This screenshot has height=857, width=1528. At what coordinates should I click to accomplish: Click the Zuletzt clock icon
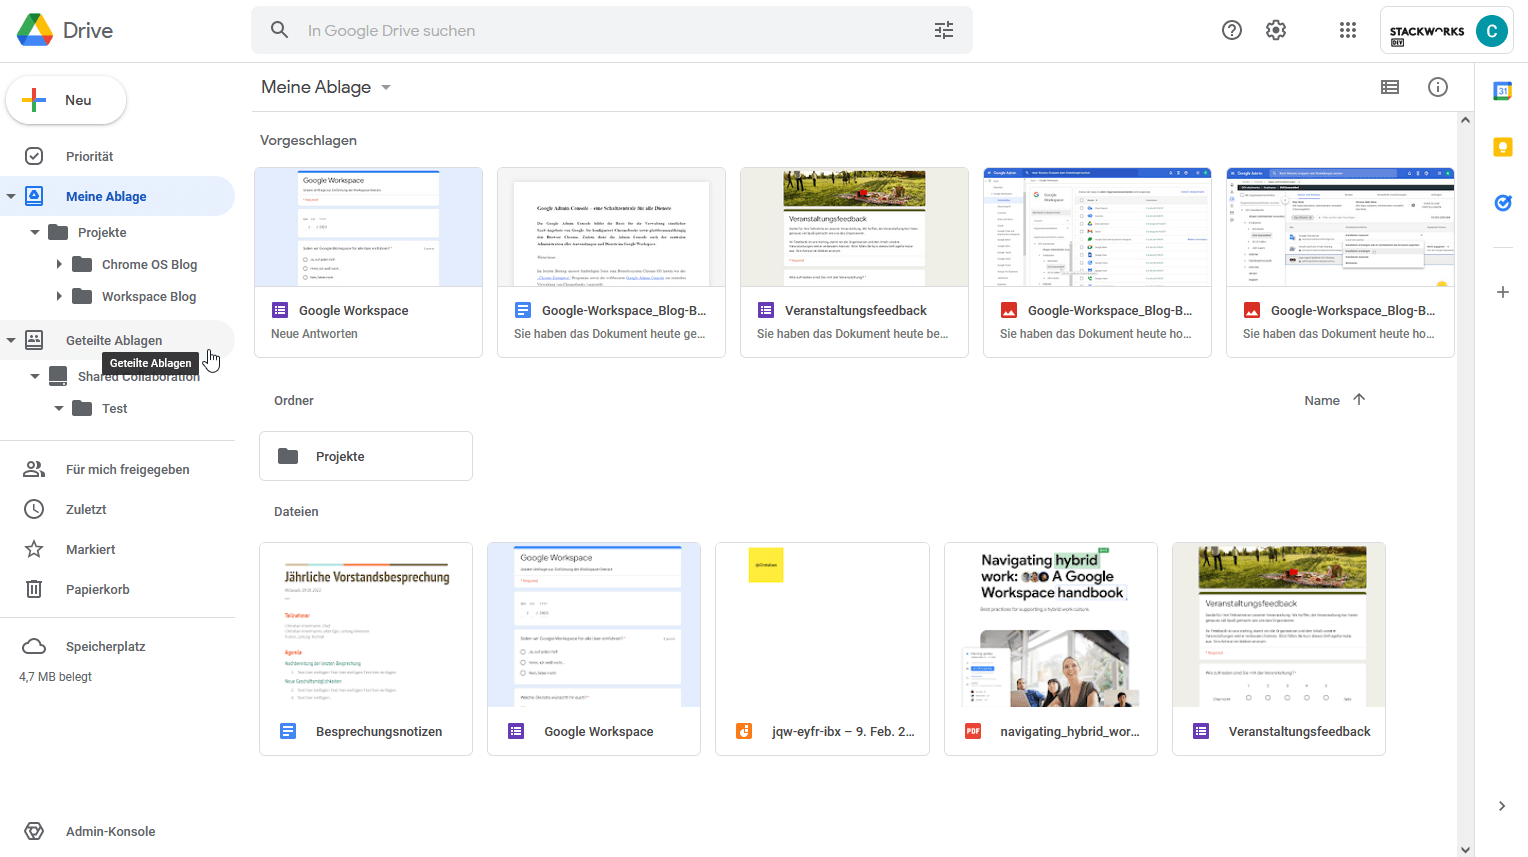point(34,509)
